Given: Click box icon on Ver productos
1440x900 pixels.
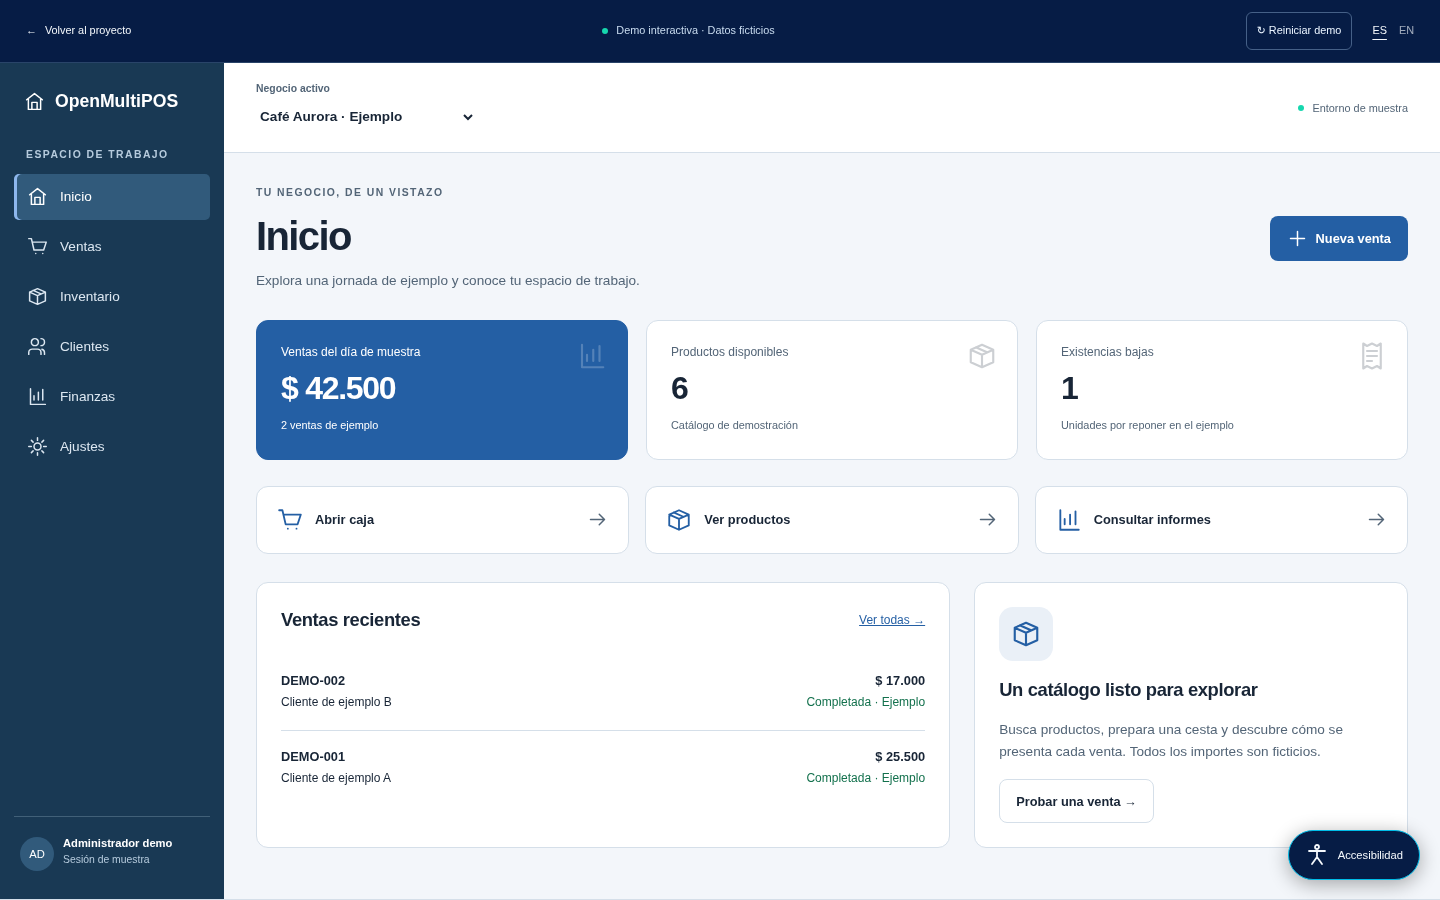Looking at the screenshot, I should (x=679, y=520).
